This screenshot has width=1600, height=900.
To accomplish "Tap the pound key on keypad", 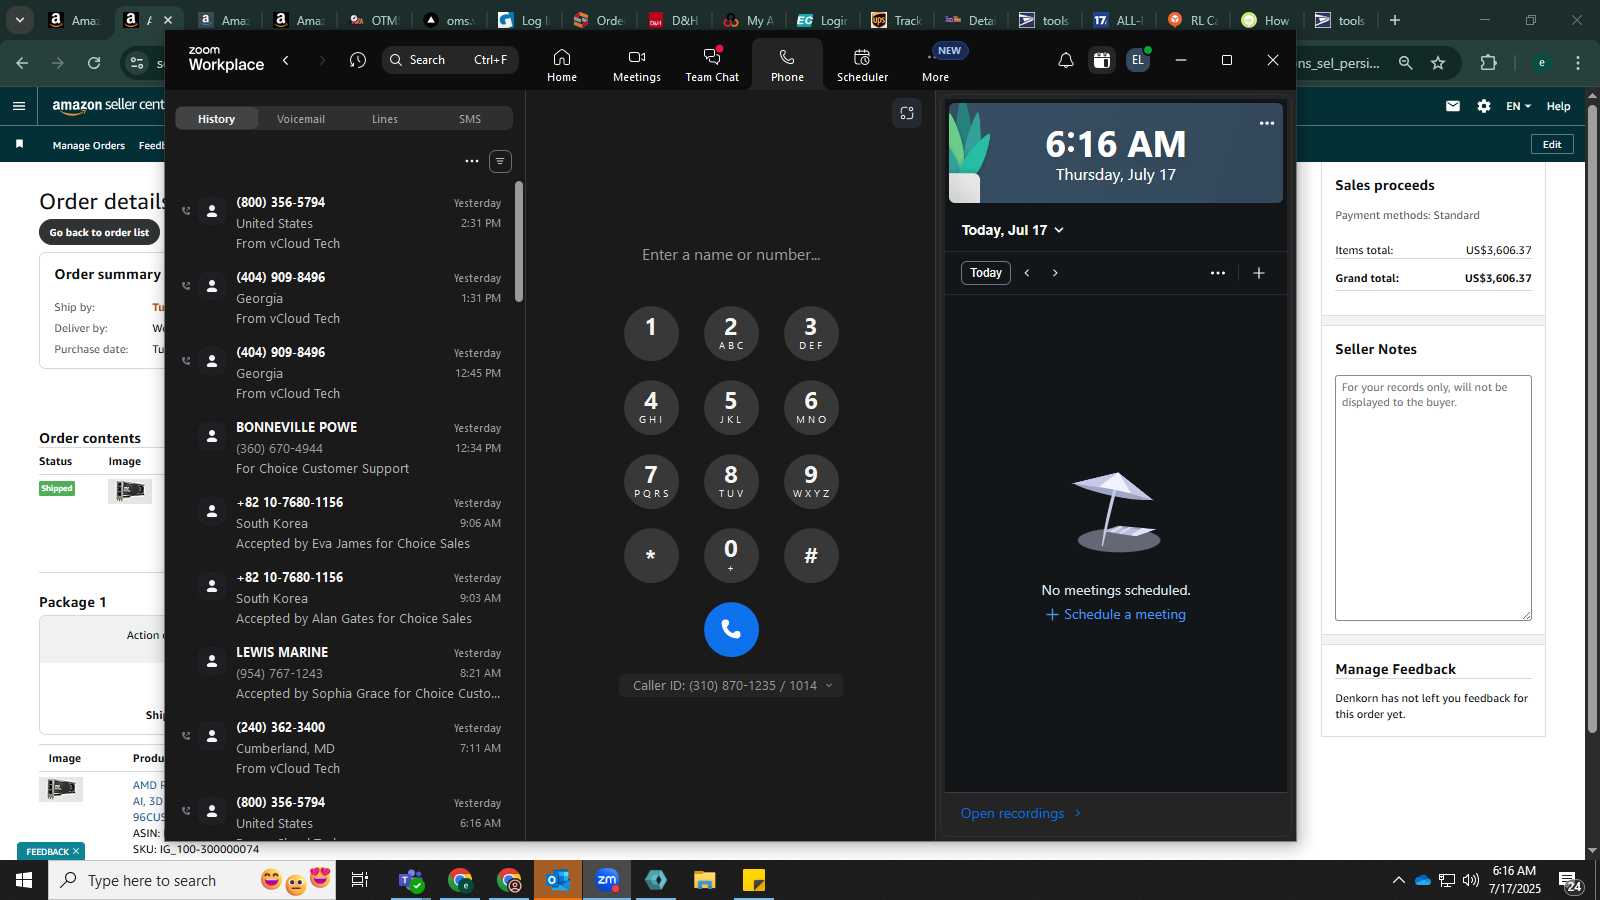I will 811,555.
